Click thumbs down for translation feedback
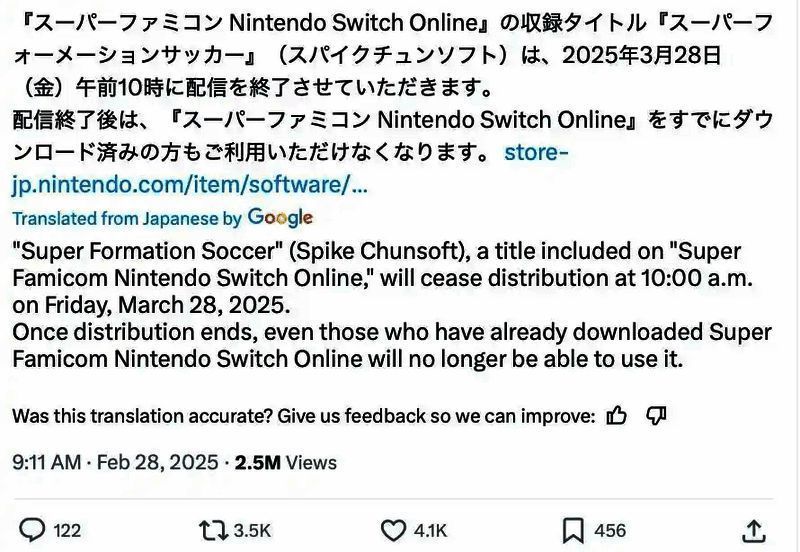 pyautogui.click(x=656, y=416)
